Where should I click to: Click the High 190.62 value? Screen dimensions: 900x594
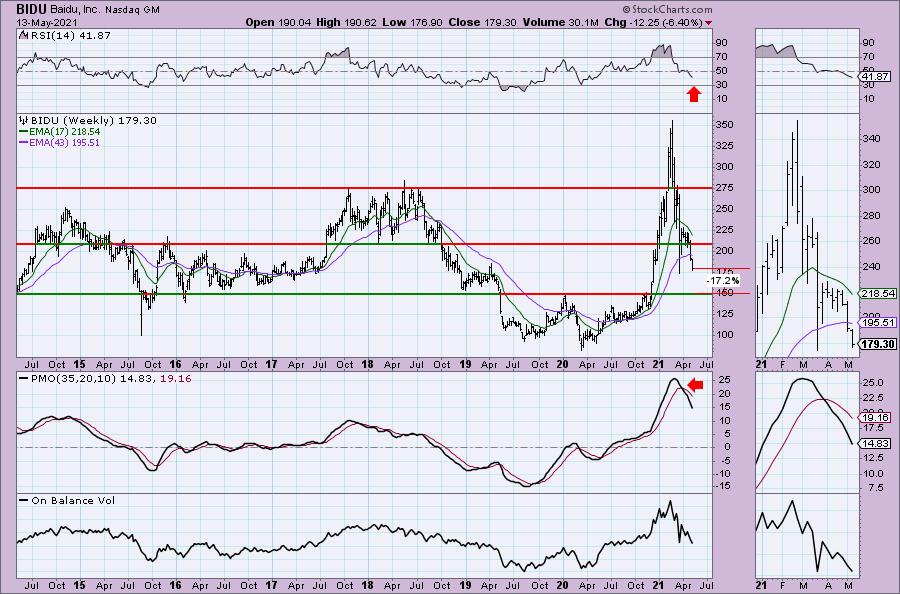[347, 22]
